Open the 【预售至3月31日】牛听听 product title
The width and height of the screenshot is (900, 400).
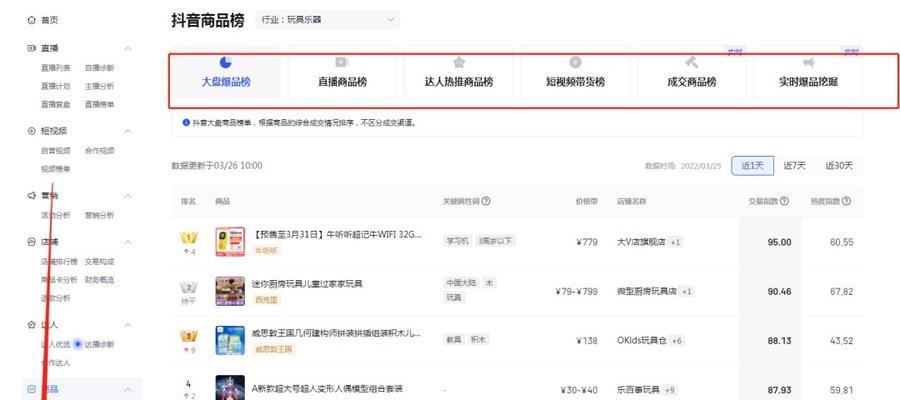(x=338, y=235)
